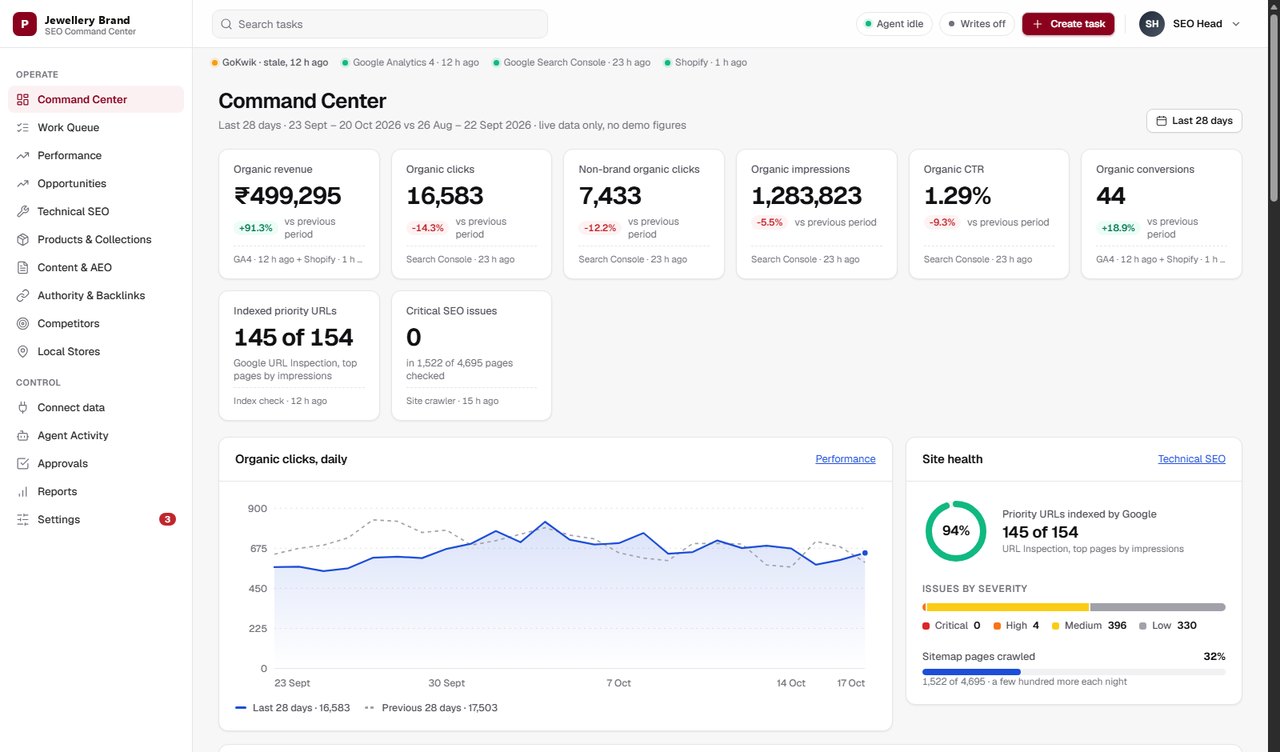Screen dimensions: 1280x752
Task: Click the Connect data plug icon
Action: [x=23, y=407]
